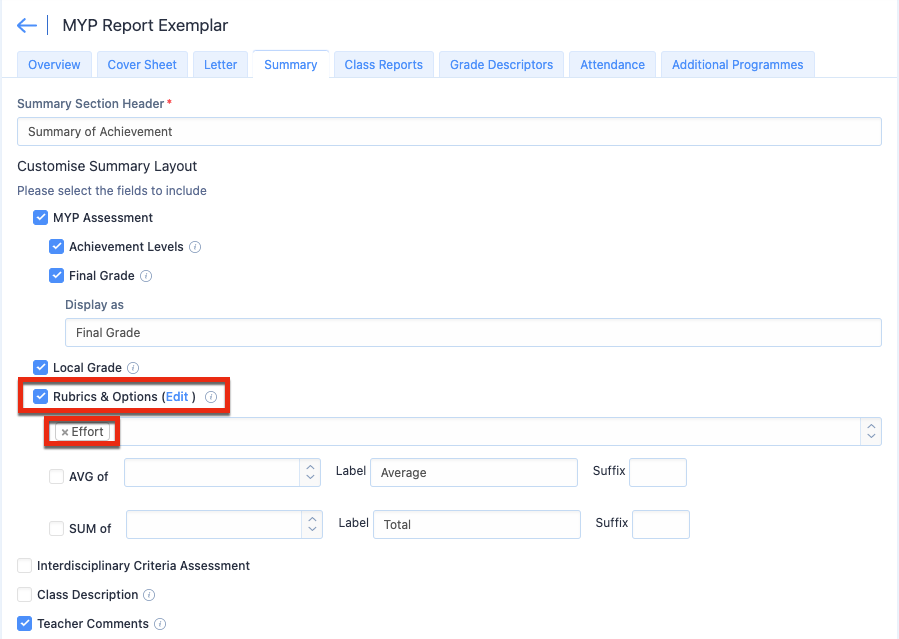Switch to the Attendance tab
Image resolution: width=899 pixels, height=639 pixels.
(612, 65)
